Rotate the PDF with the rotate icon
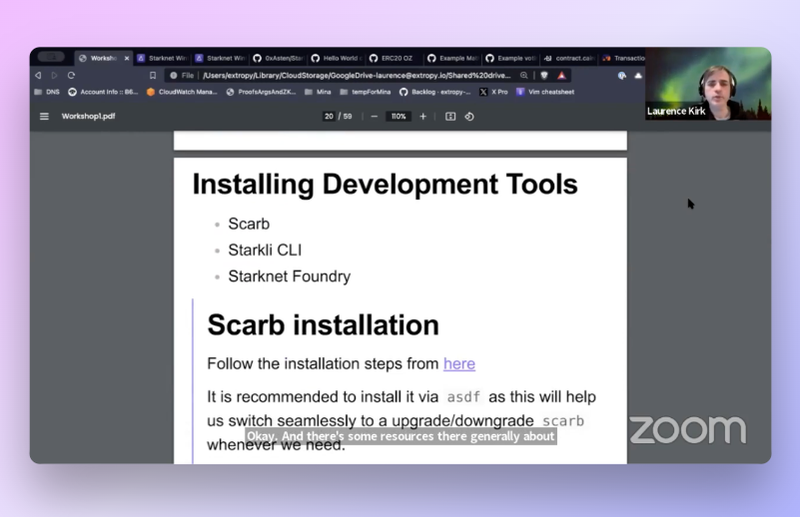Screen dimensions: 800x517 click(469, 116)
